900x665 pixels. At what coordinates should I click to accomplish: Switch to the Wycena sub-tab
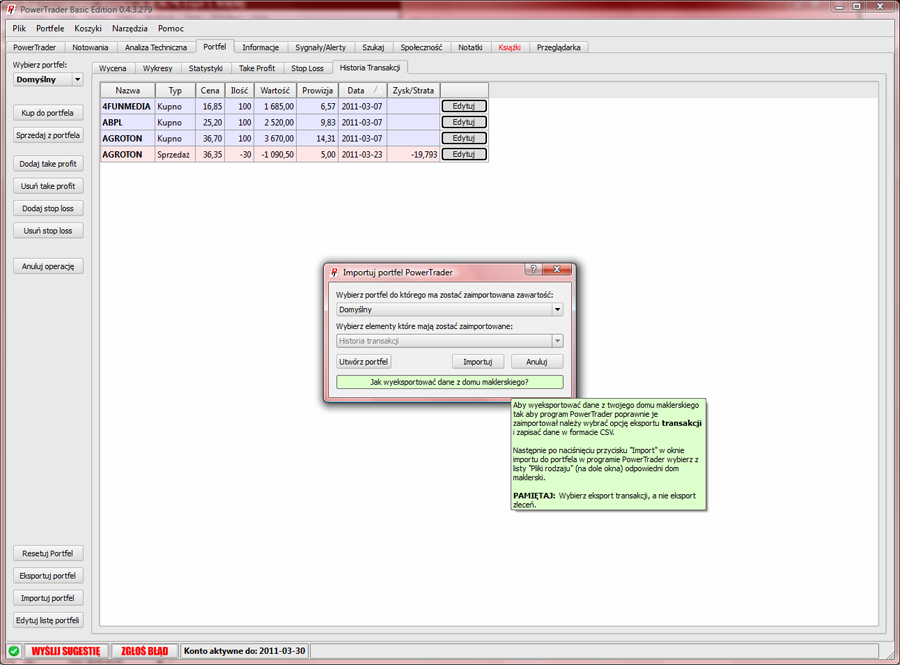click(x=112, y=68)
